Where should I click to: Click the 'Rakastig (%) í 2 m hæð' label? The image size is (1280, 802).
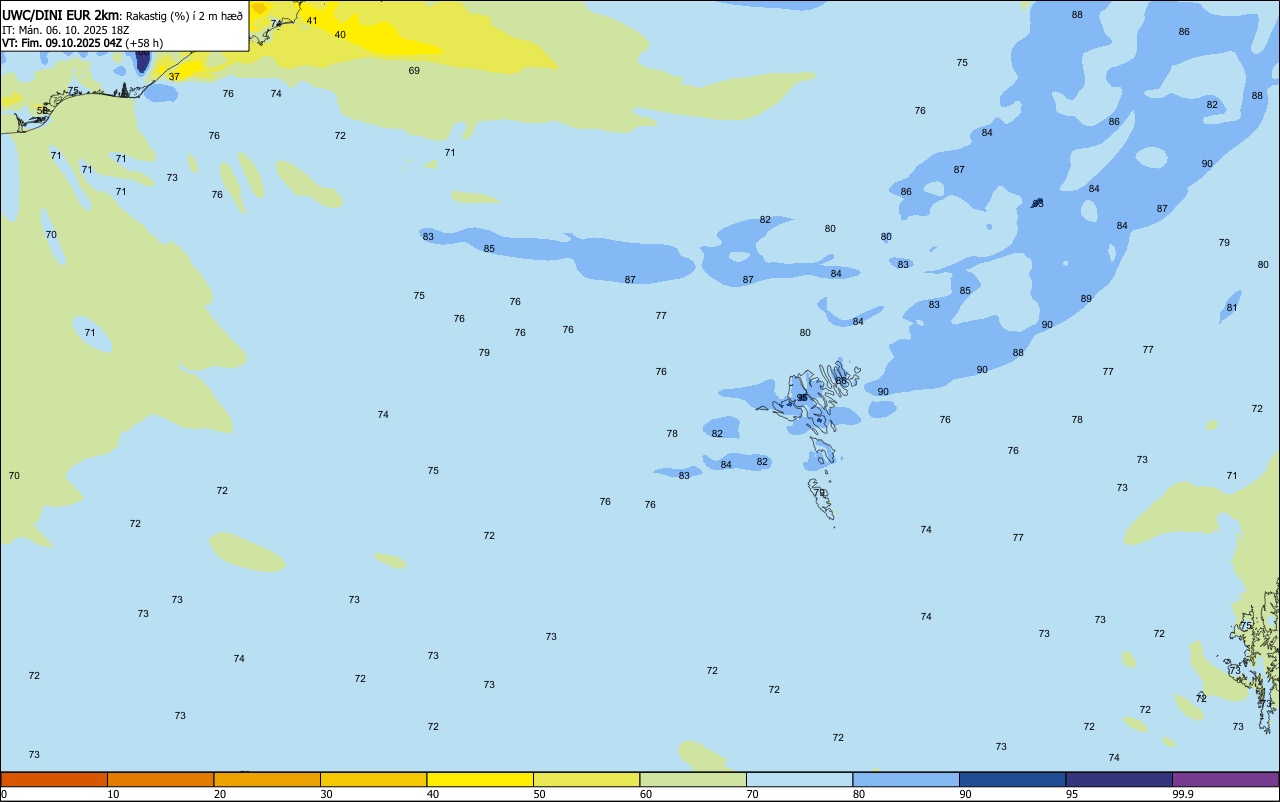(x=184, y=16)
